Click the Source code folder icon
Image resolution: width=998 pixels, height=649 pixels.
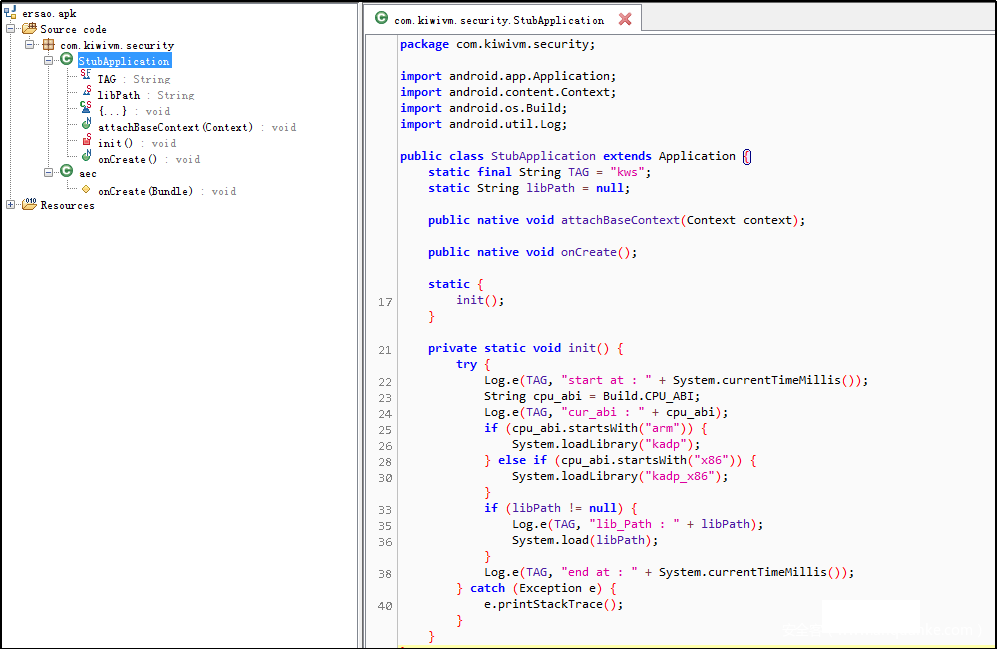[29, 29]
